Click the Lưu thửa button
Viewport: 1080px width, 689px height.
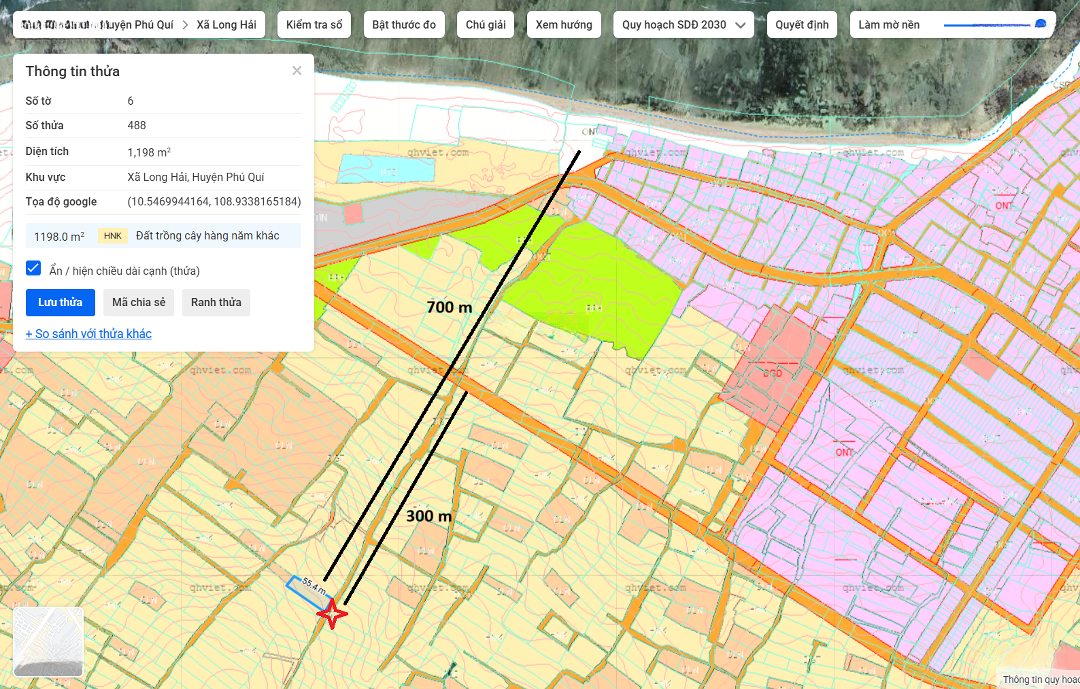tap(60, 302)
